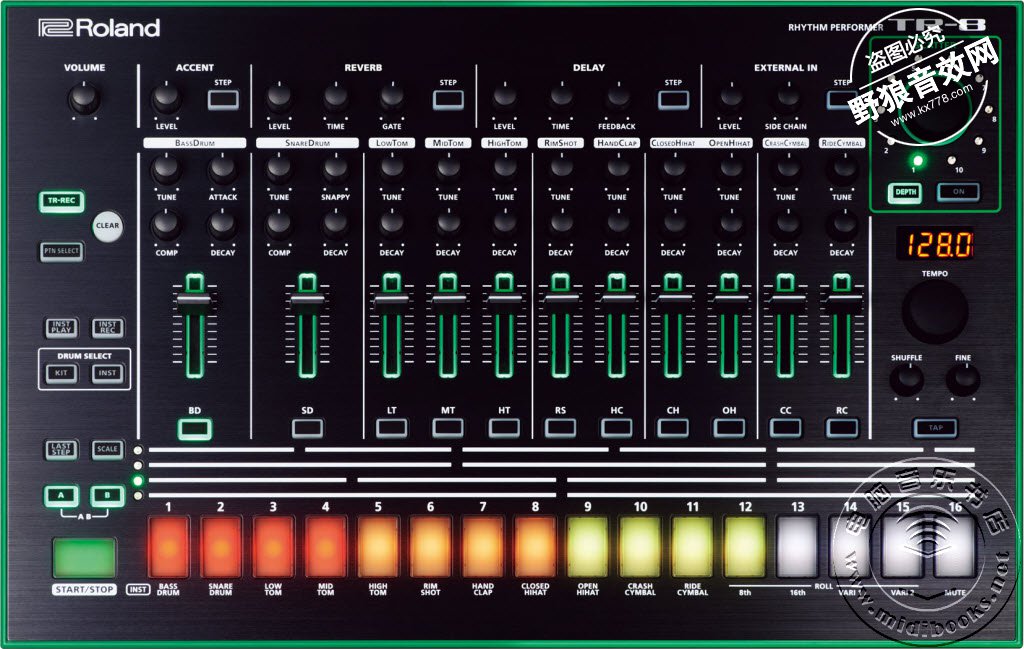Click the LAST STEP button
This screenshot has width=1024, height=649.
click(x=61, y=449)
